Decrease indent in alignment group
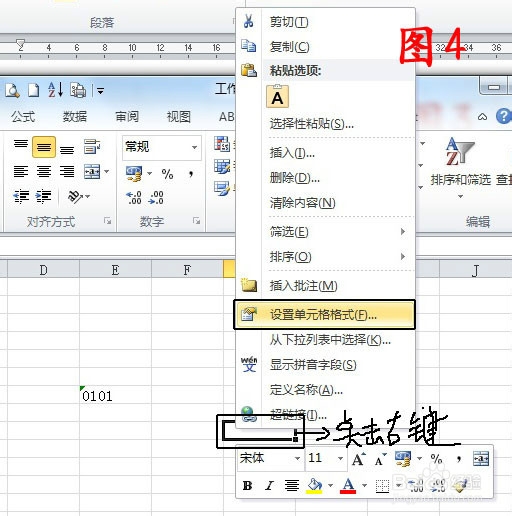Image resolution: width=512 pixels, height=516 pixels. click(x=21, y=196)
